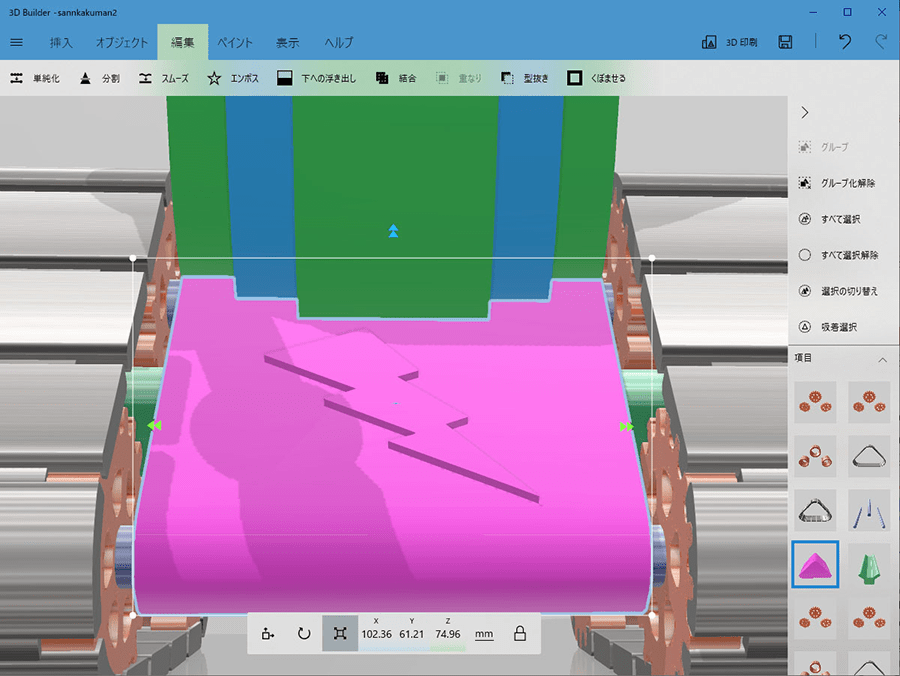Edit the X value 102.36

tap(377, 634)
